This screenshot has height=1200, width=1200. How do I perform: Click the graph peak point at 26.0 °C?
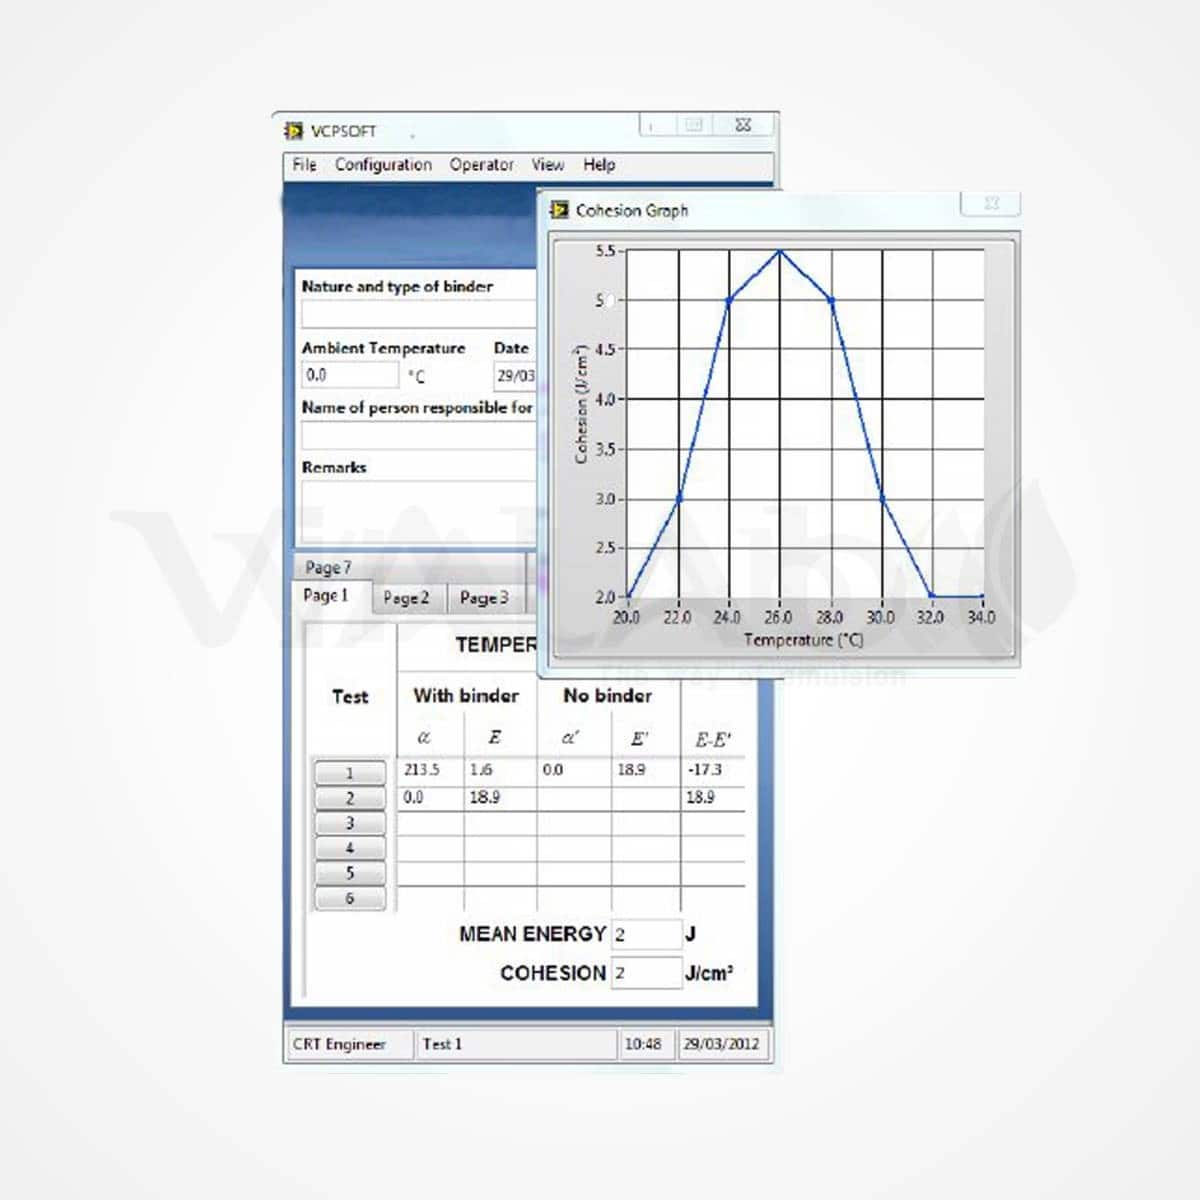[780, 251]
